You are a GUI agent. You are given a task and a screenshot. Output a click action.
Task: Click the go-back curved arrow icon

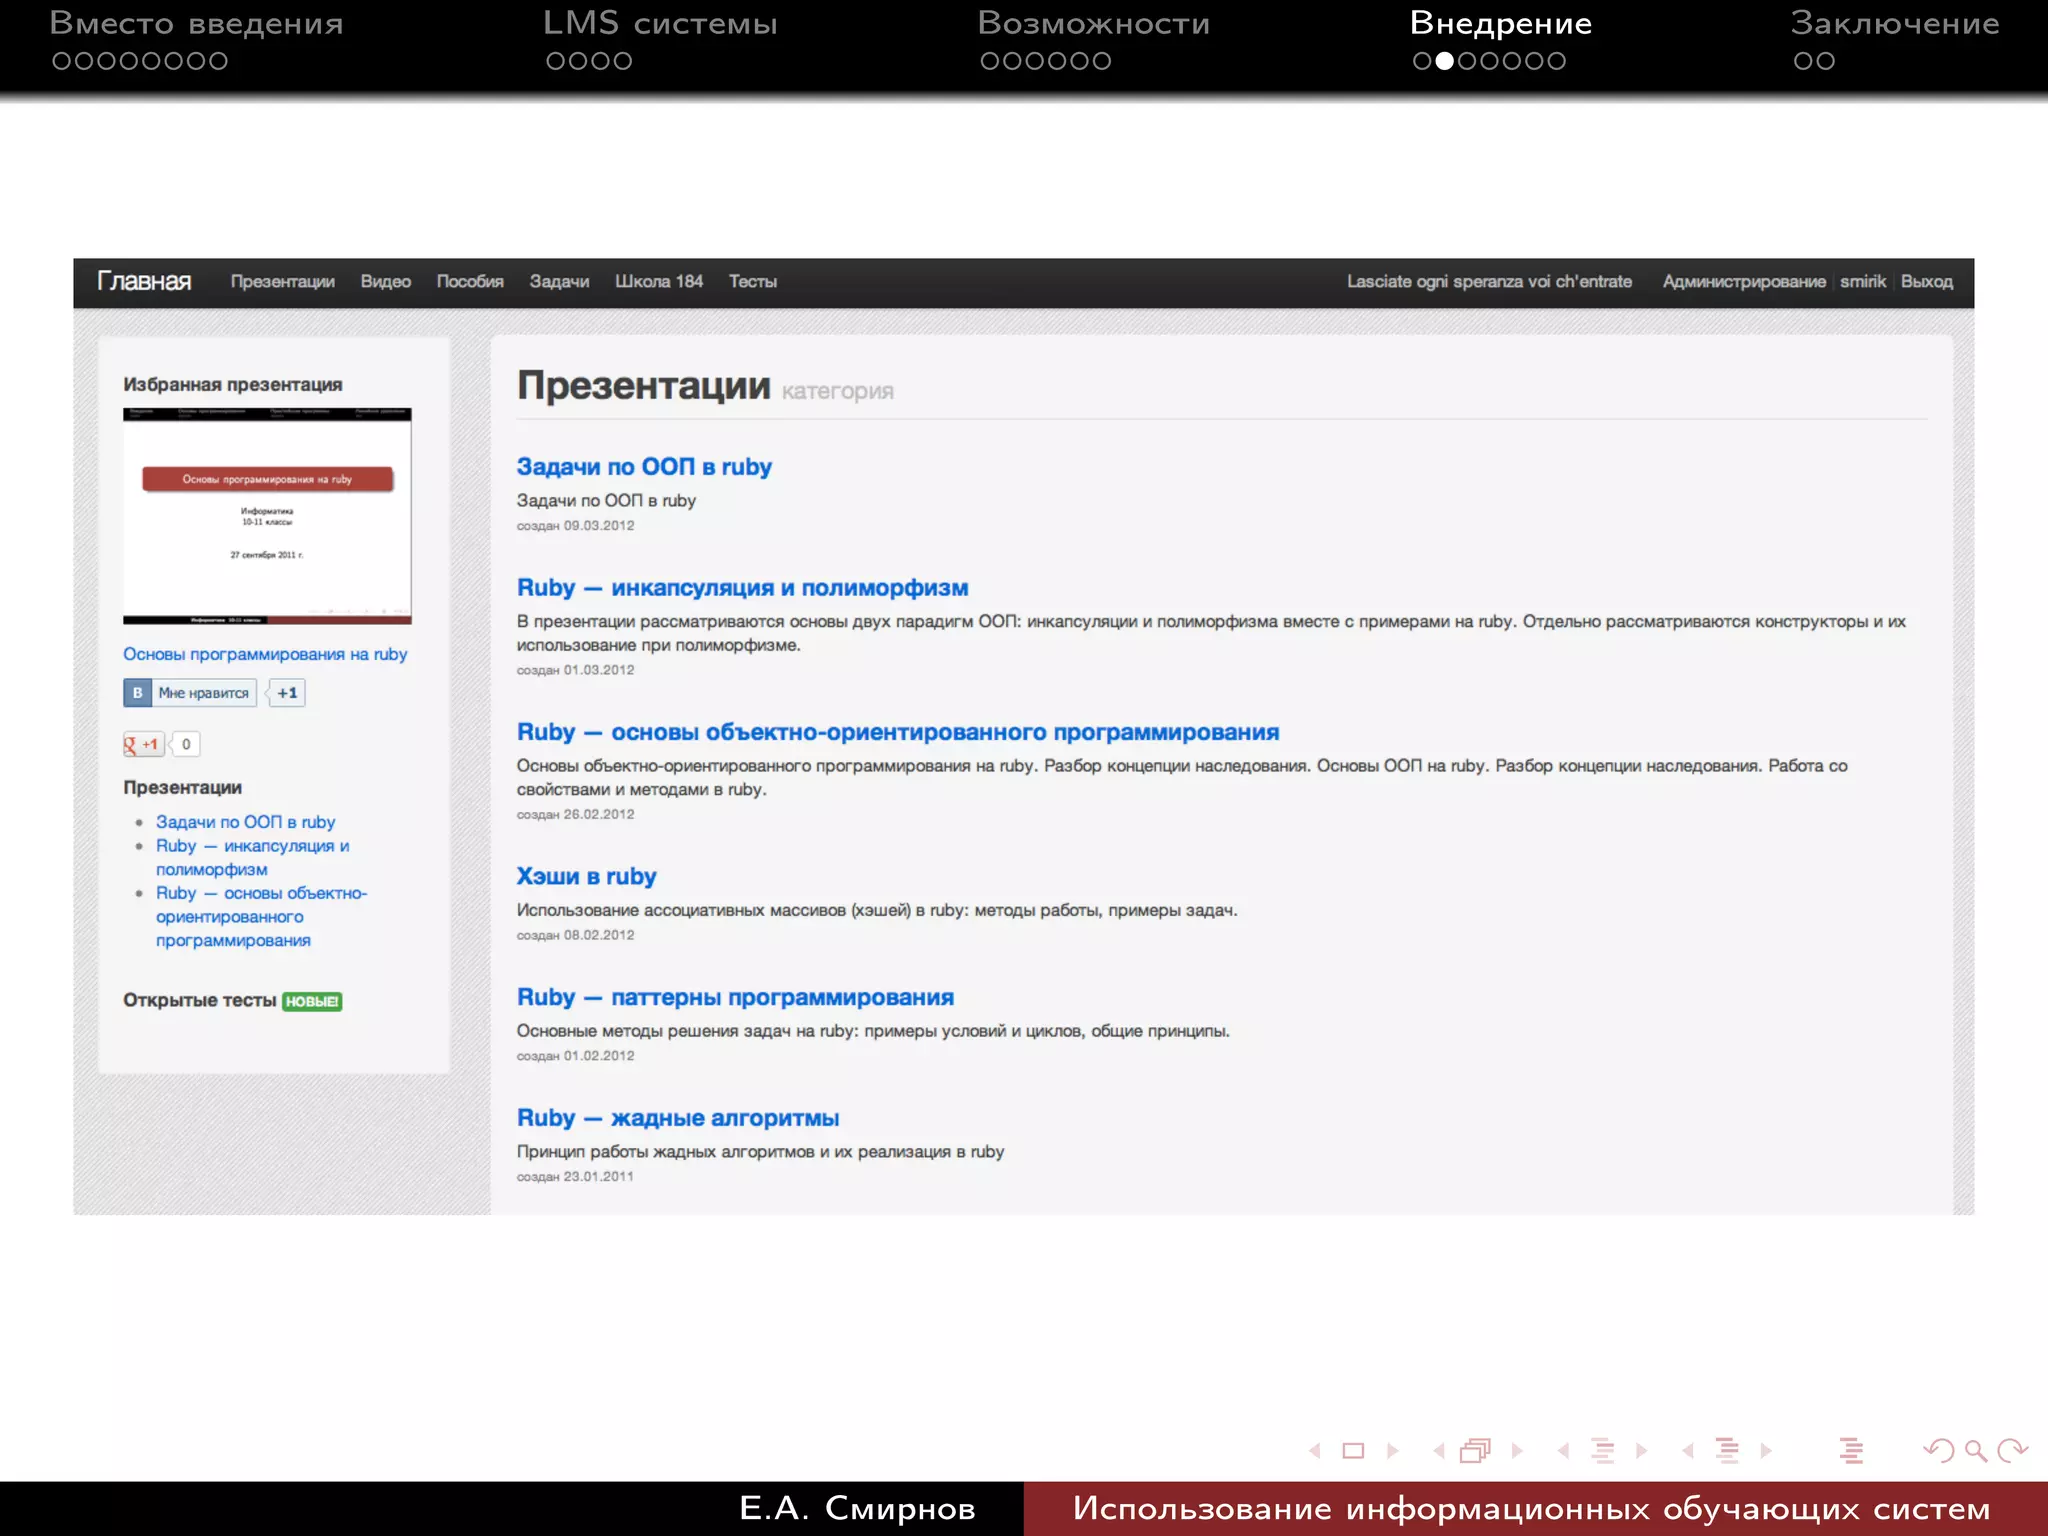click(x=1938, y=1450)
